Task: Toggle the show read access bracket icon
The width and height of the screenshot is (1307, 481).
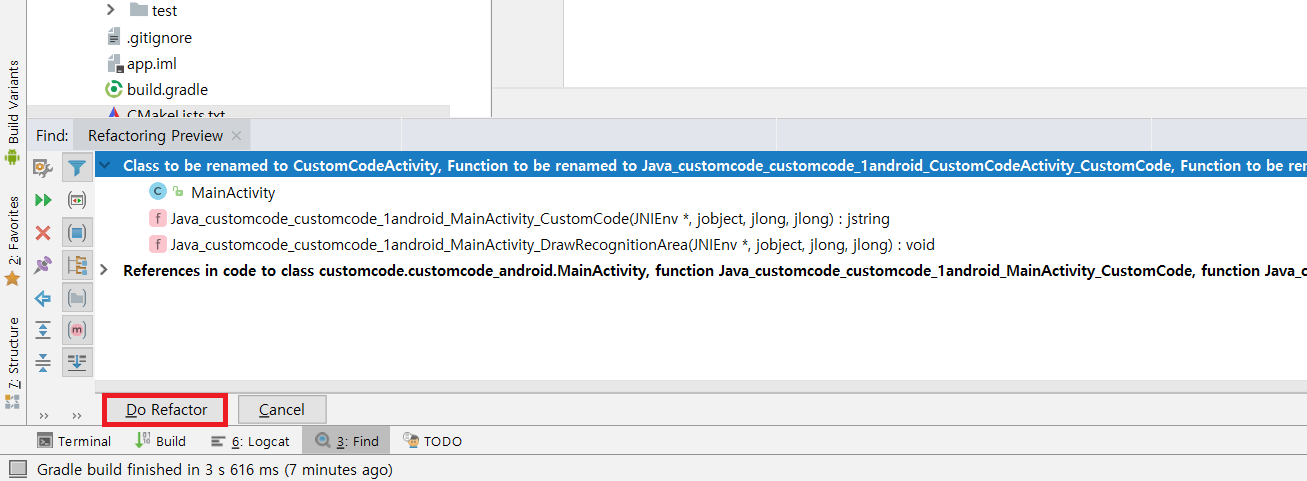Action: click(x=77, y=200)
